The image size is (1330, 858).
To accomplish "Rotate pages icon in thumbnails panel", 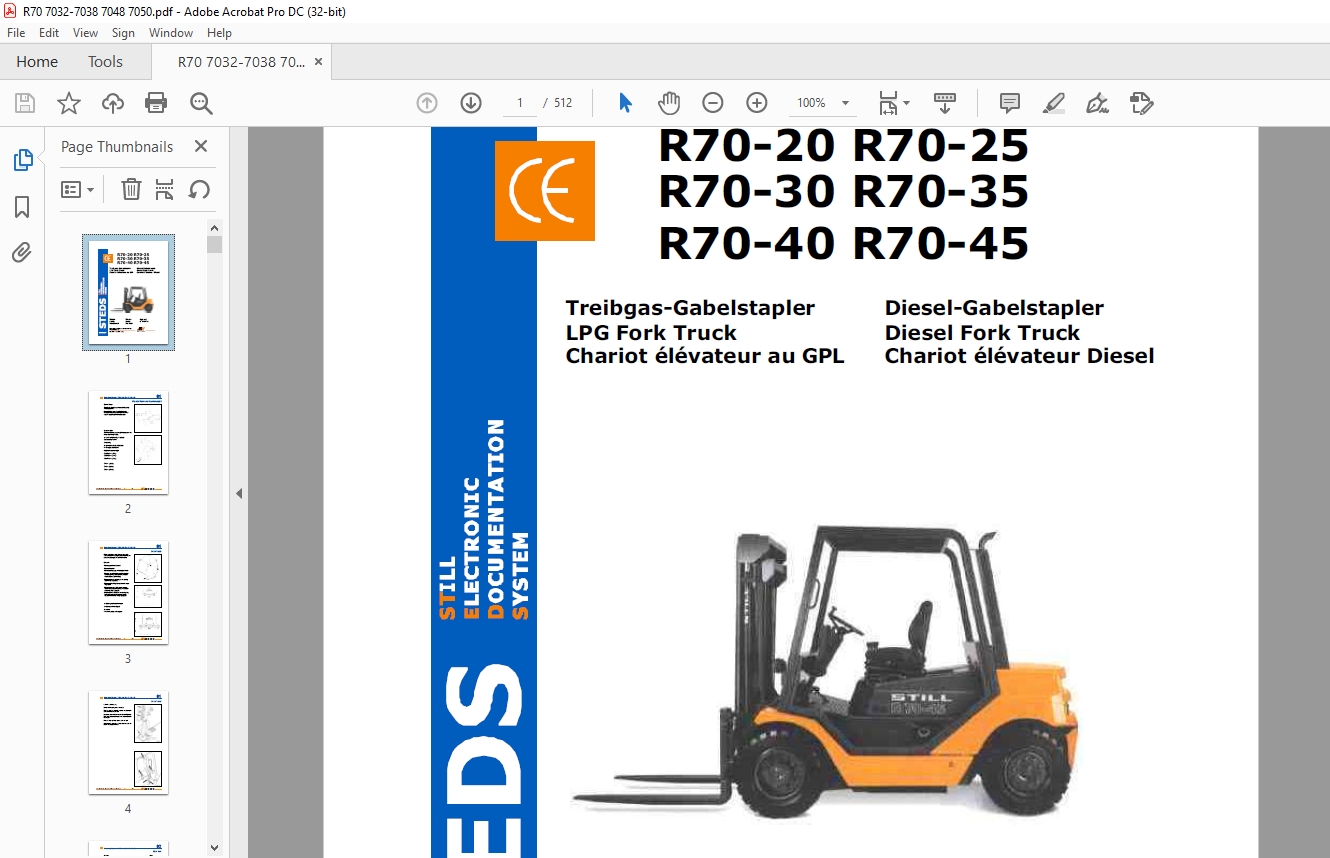I will 199,189.
